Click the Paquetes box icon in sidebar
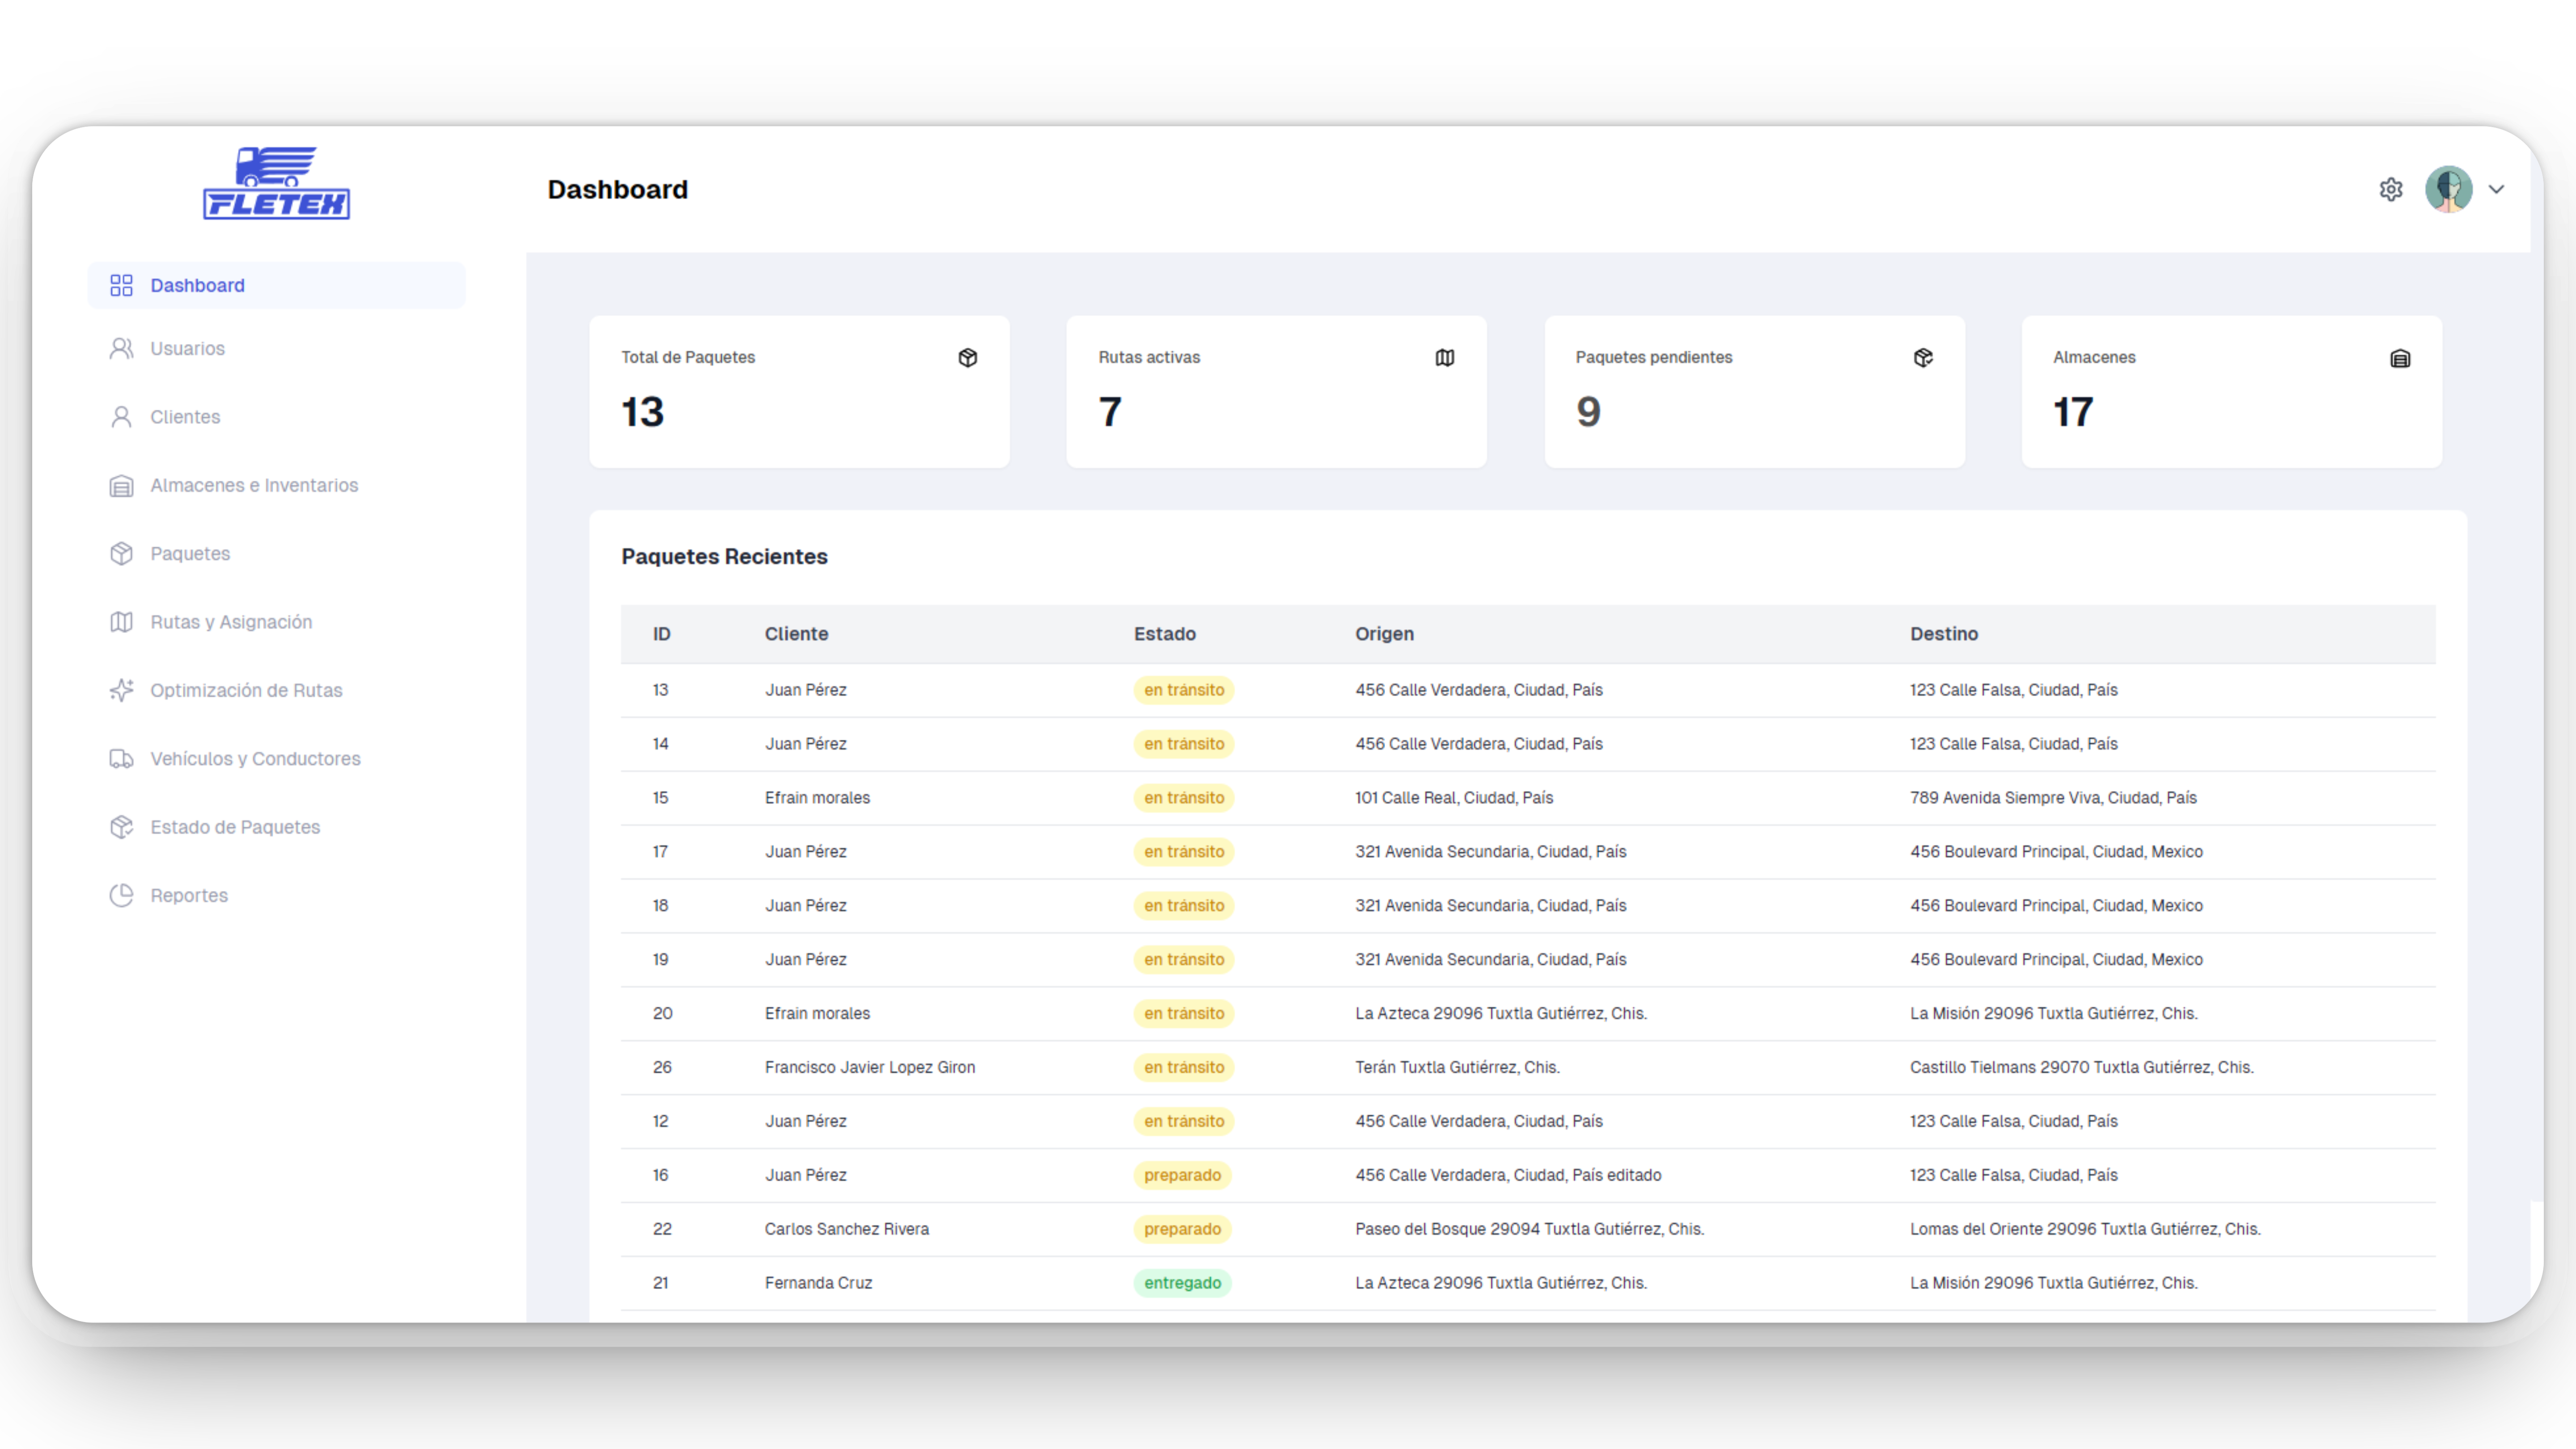This screenshot has width=2576, height=1449. point(121,554)
